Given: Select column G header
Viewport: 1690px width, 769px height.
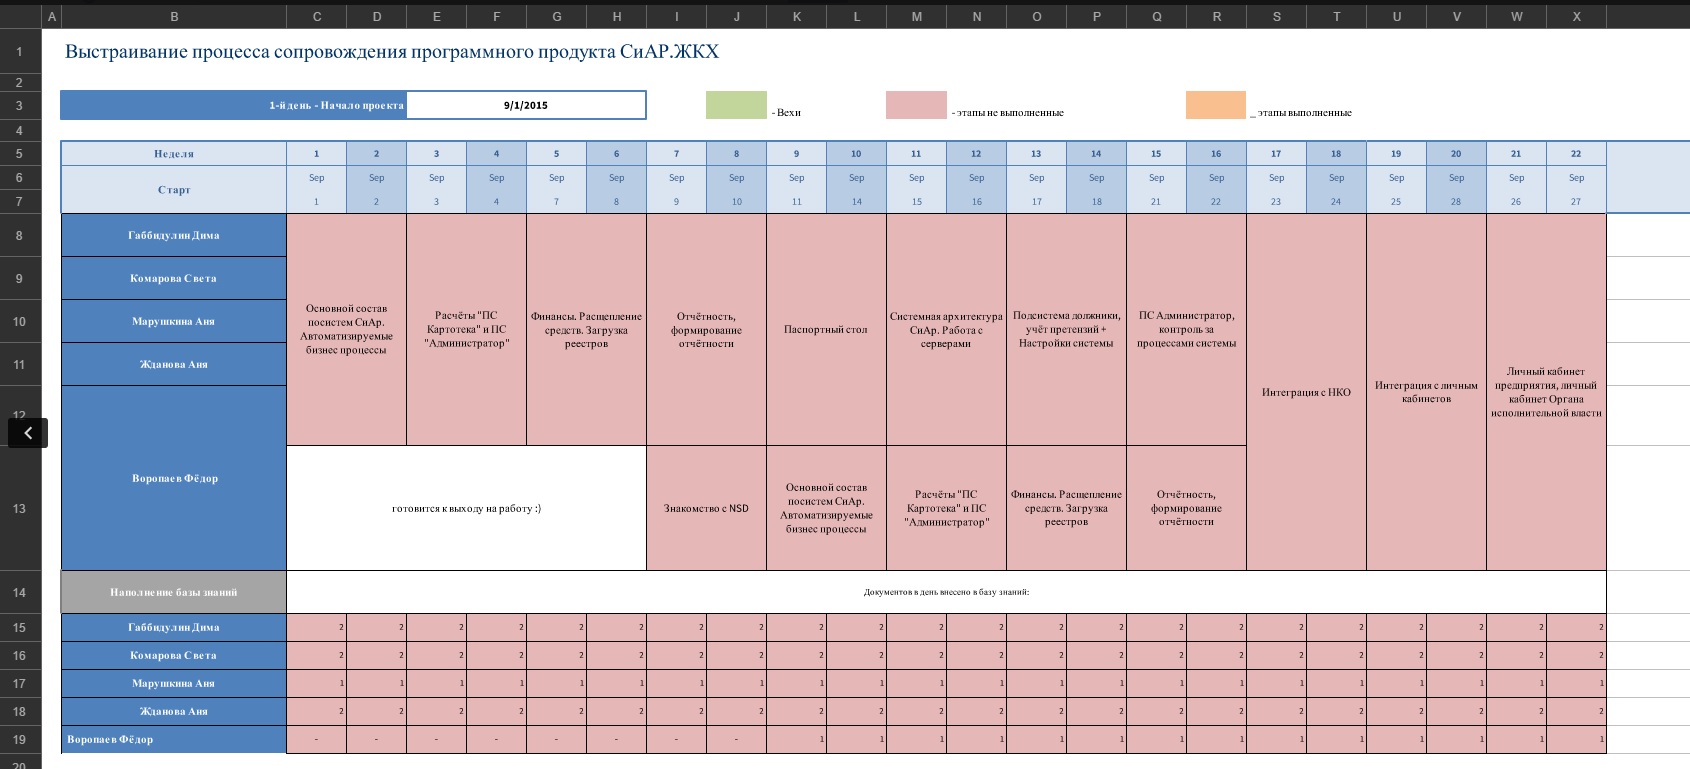Looking at the screenshot, I should tap(557, 16).
